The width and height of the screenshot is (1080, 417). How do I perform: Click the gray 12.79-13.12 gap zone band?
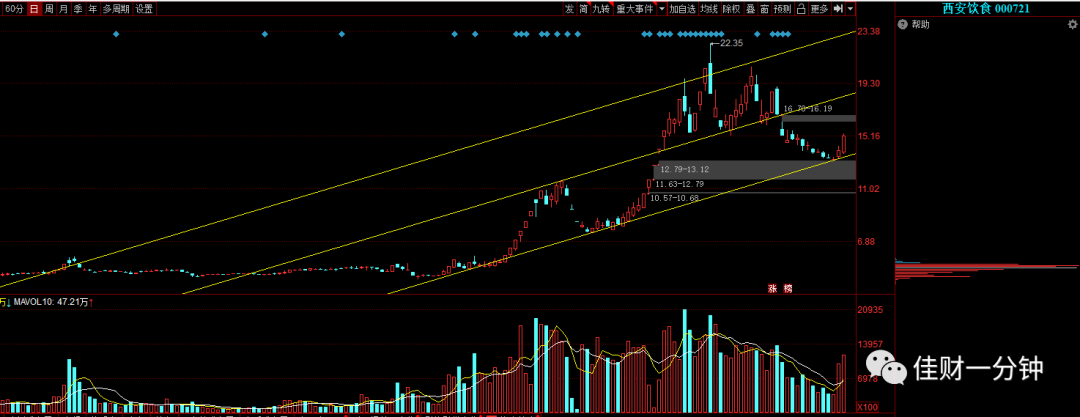(x=754, y=170)
